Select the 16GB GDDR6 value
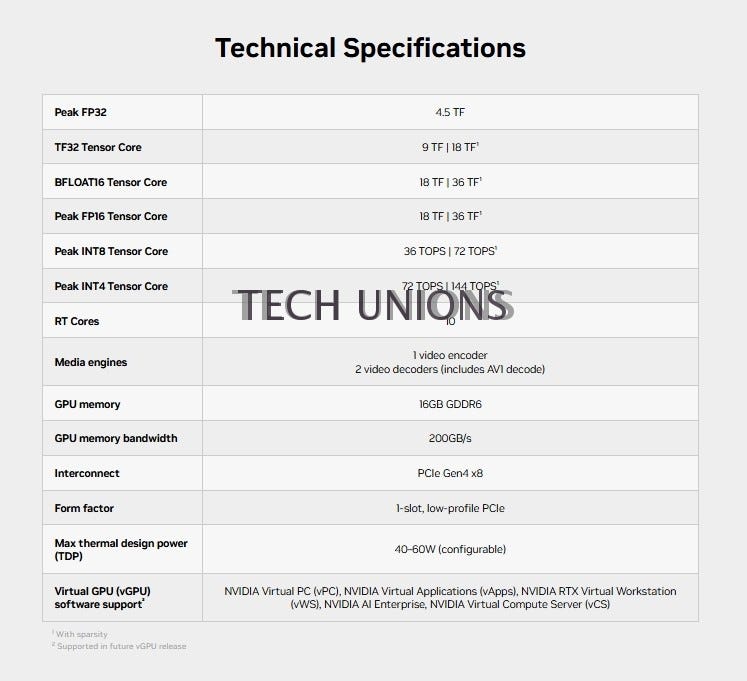 pos(450,404)
